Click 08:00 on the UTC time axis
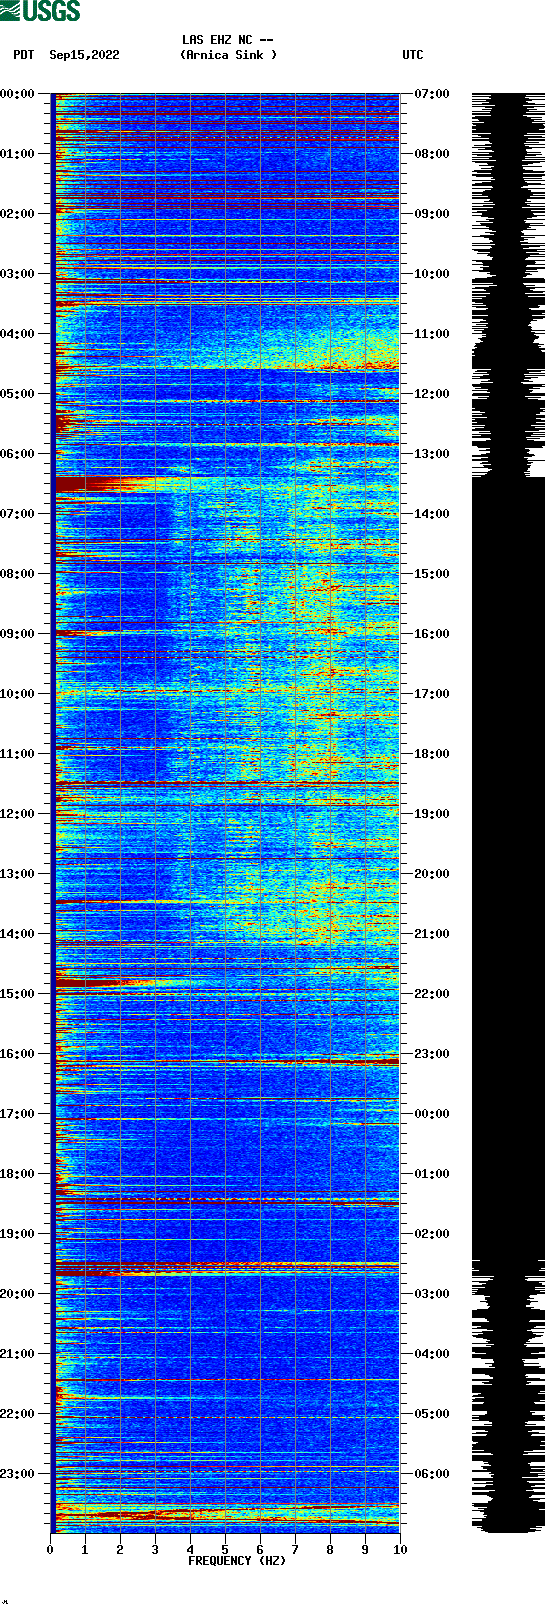The image size is (552, 1613). (432, 154)
